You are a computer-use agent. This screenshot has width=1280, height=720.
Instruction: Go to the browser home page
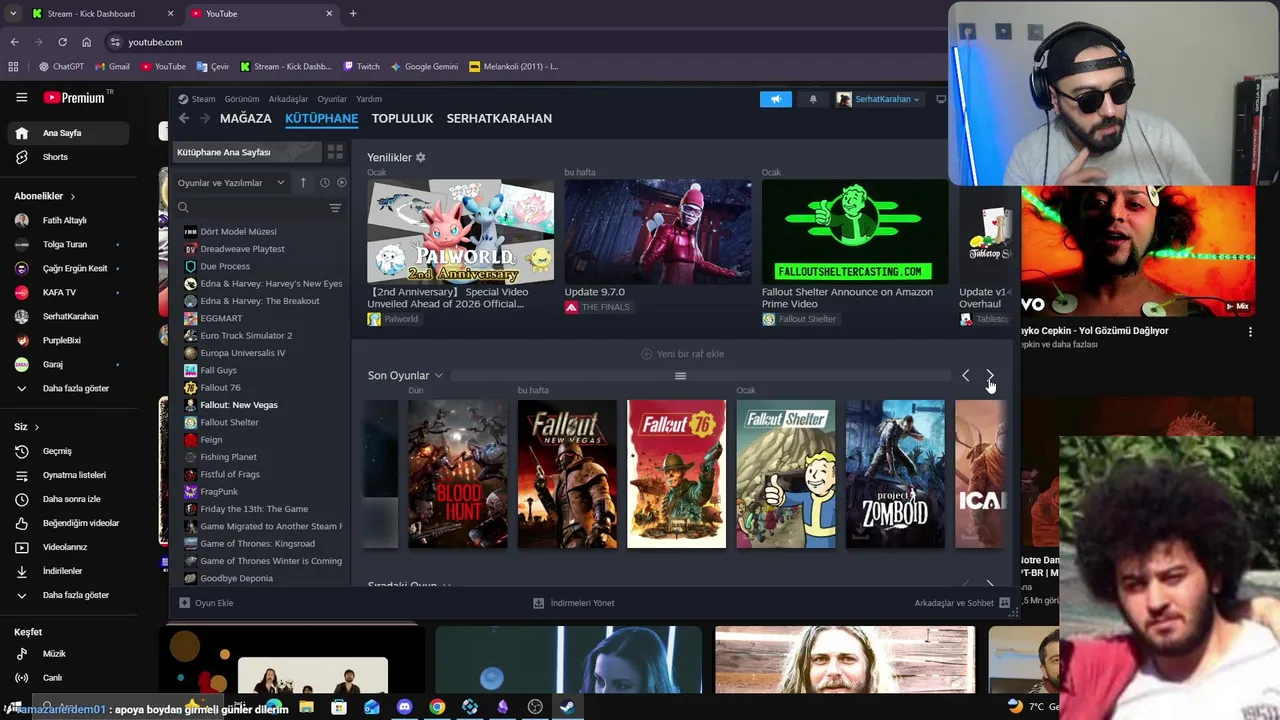[x=86, y=42]
